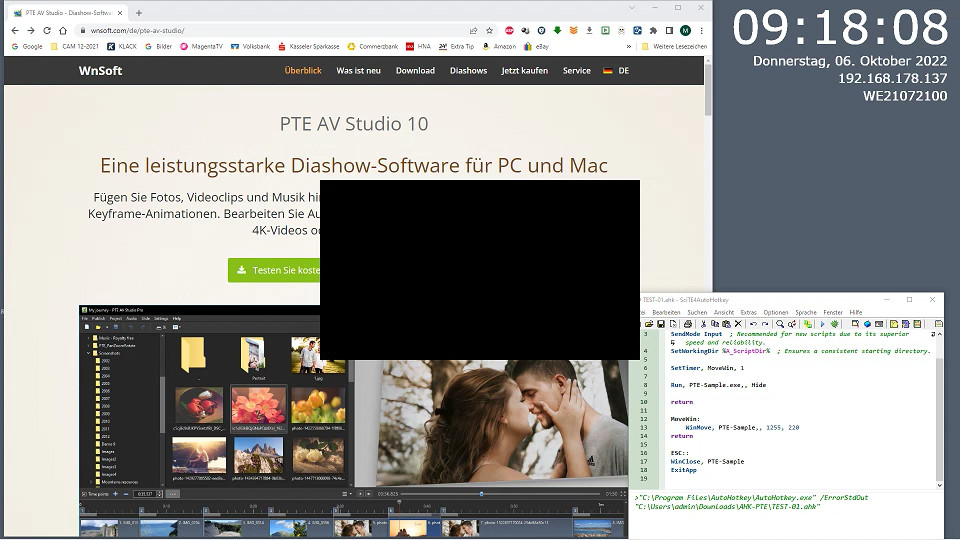
Task: Open Weitere Lesezeichen folder
Action: (x=674, y=47)
